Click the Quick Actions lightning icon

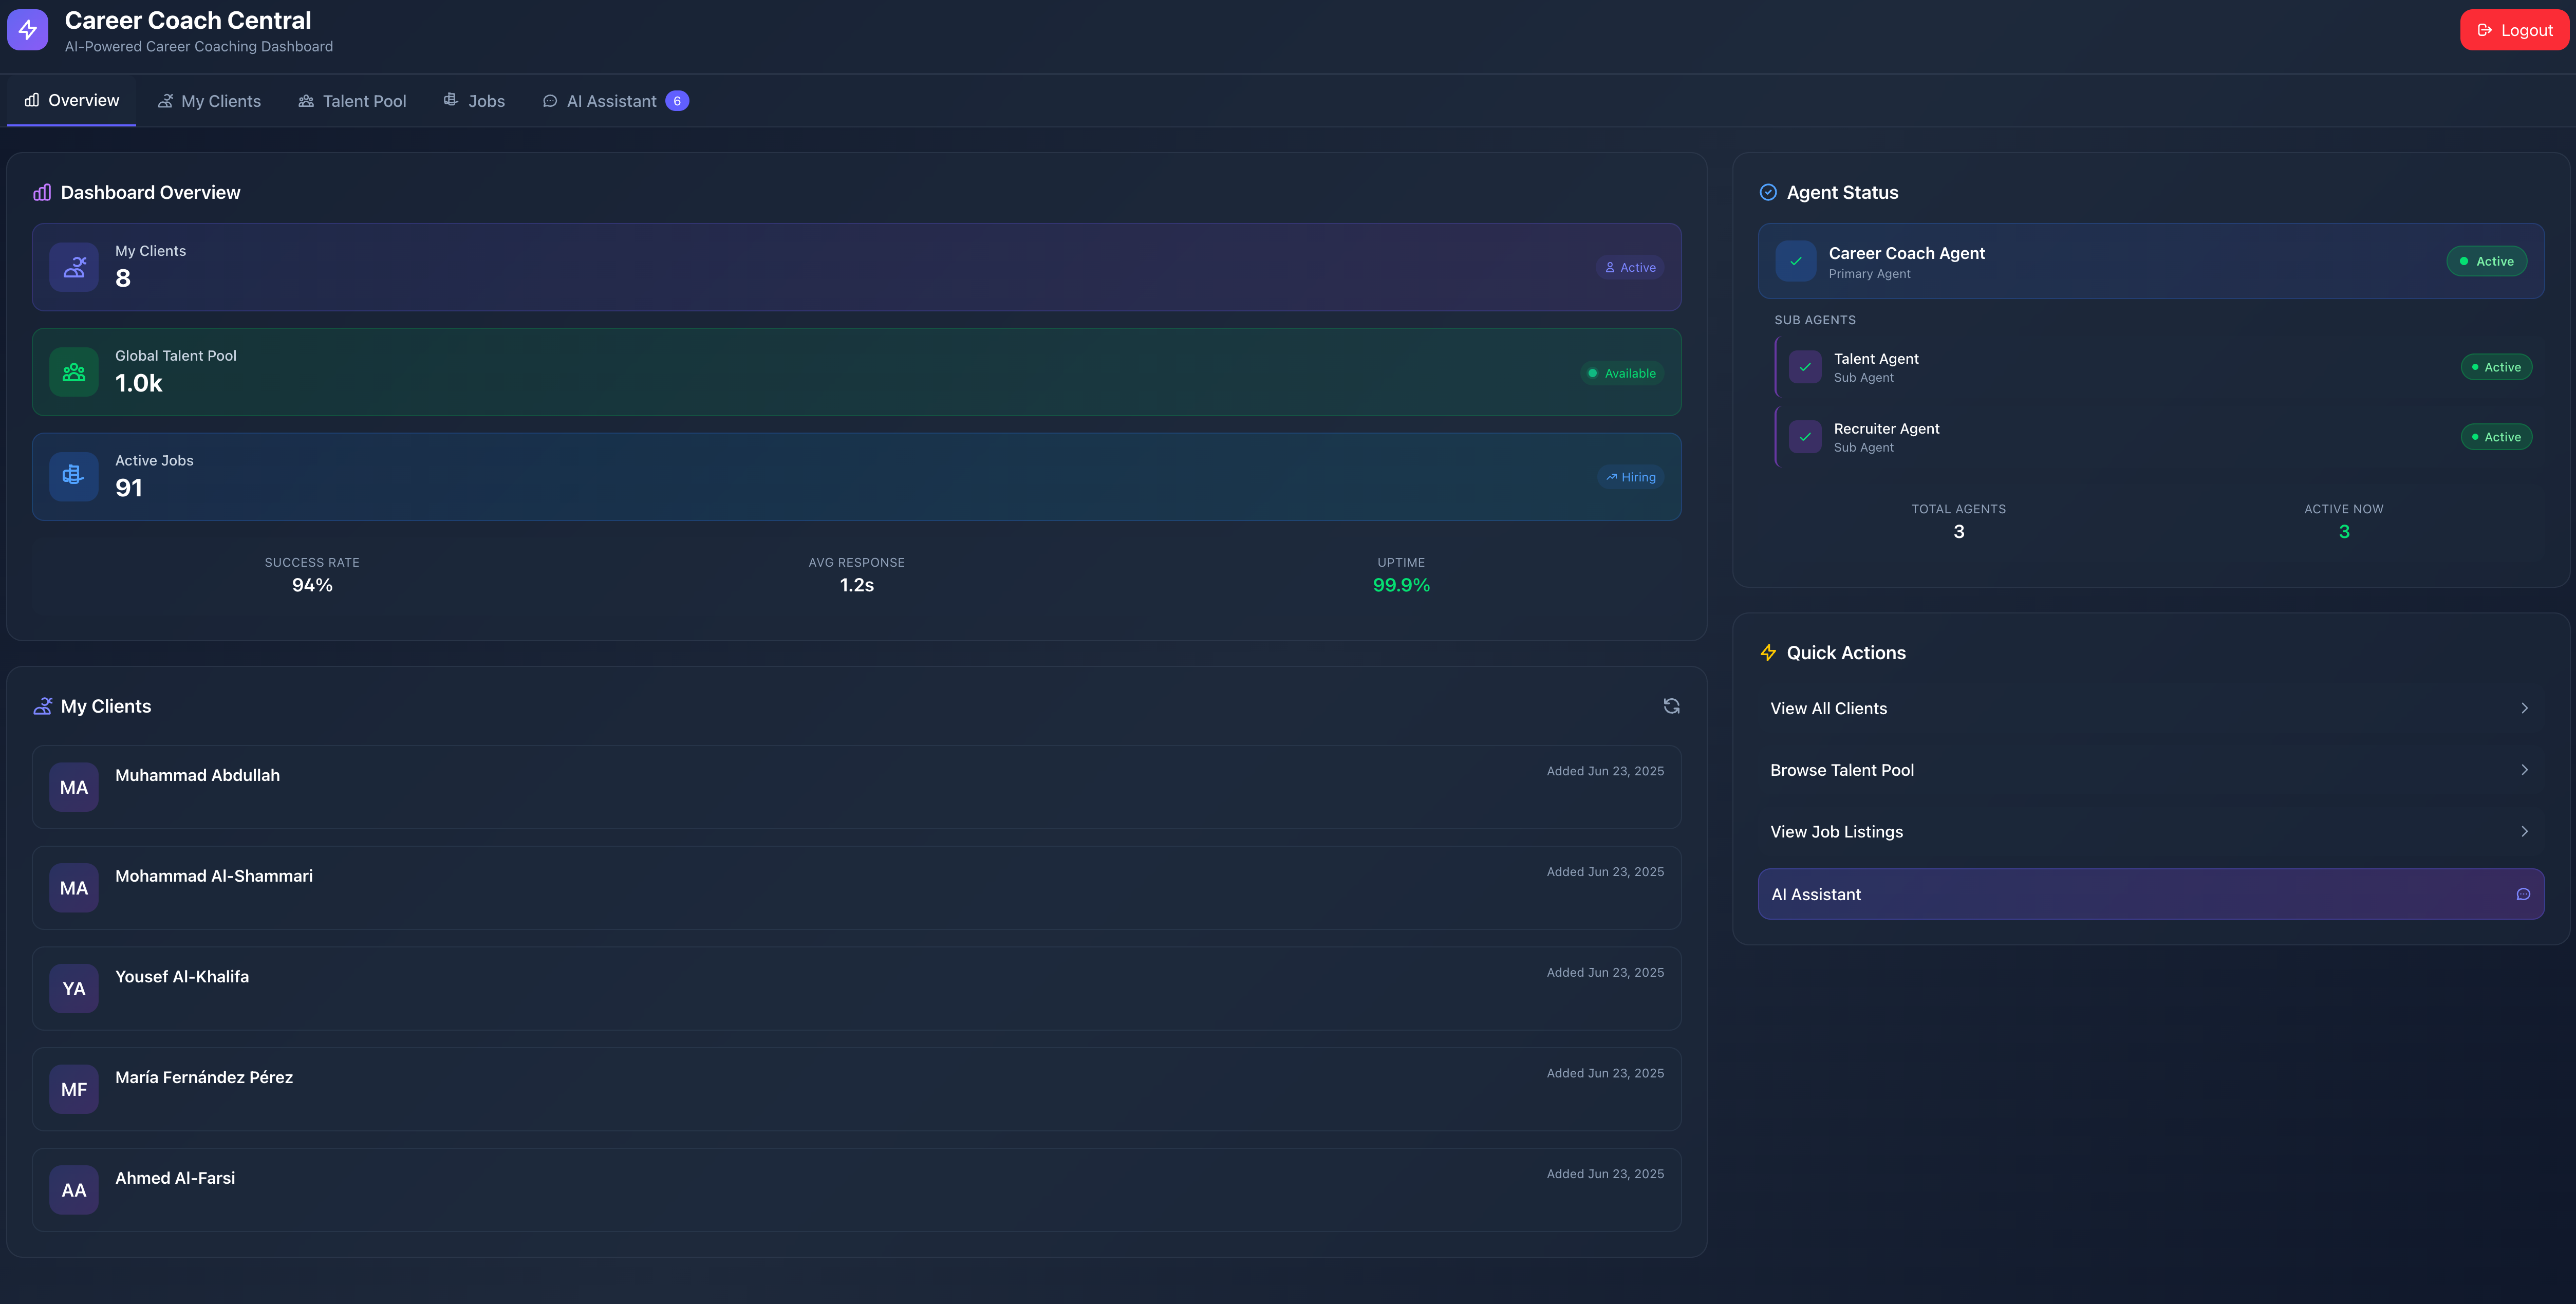click(1768, 653)
